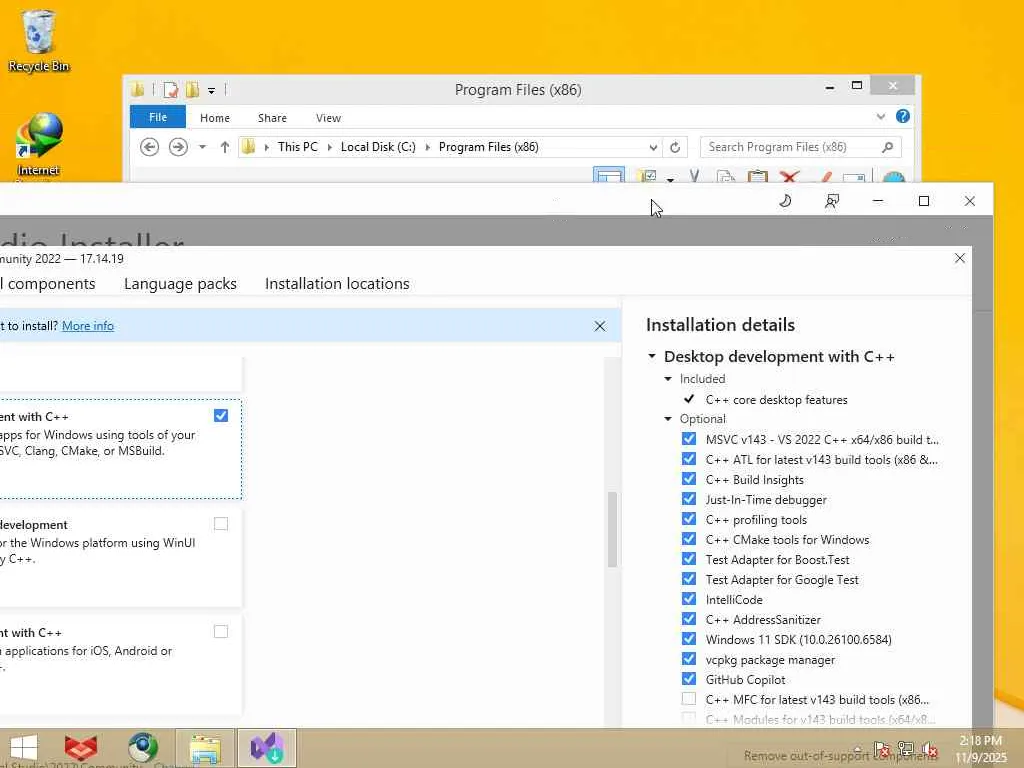Collapse Desktop development with C++ details

pyautogui.click(x=652, y=357)
